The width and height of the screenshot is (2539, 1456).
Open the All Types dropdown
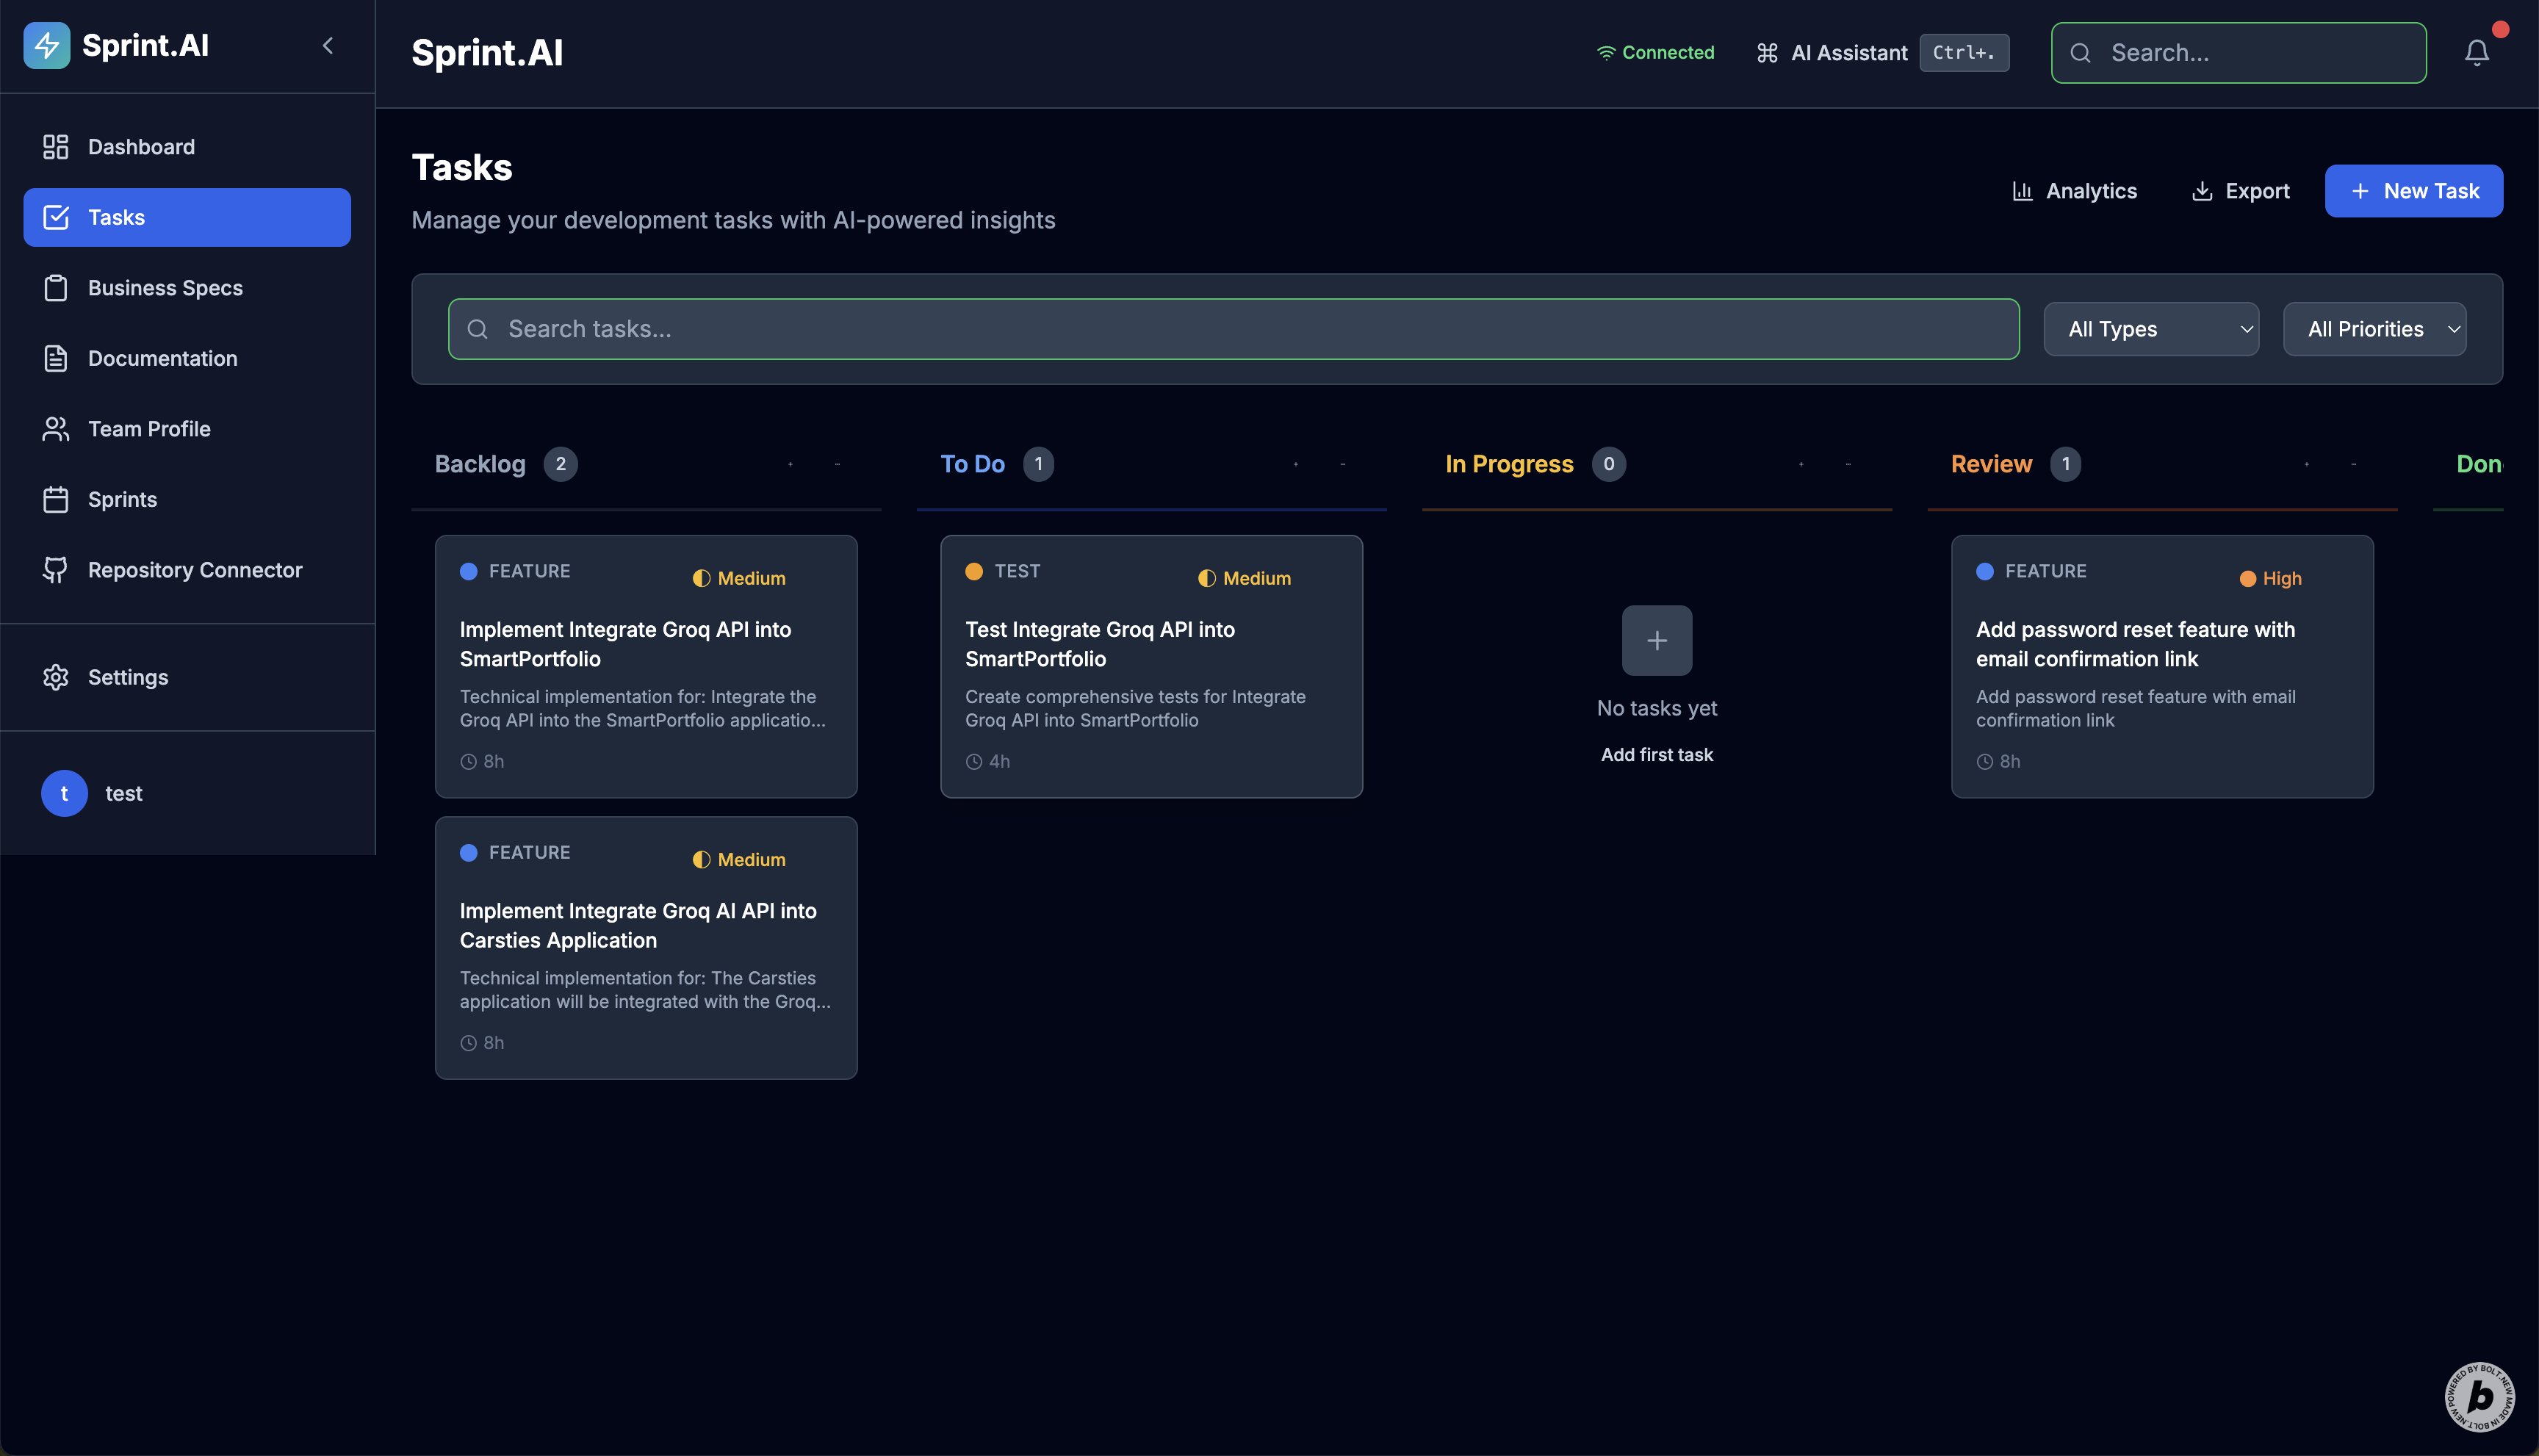(x=2150, y=329)
